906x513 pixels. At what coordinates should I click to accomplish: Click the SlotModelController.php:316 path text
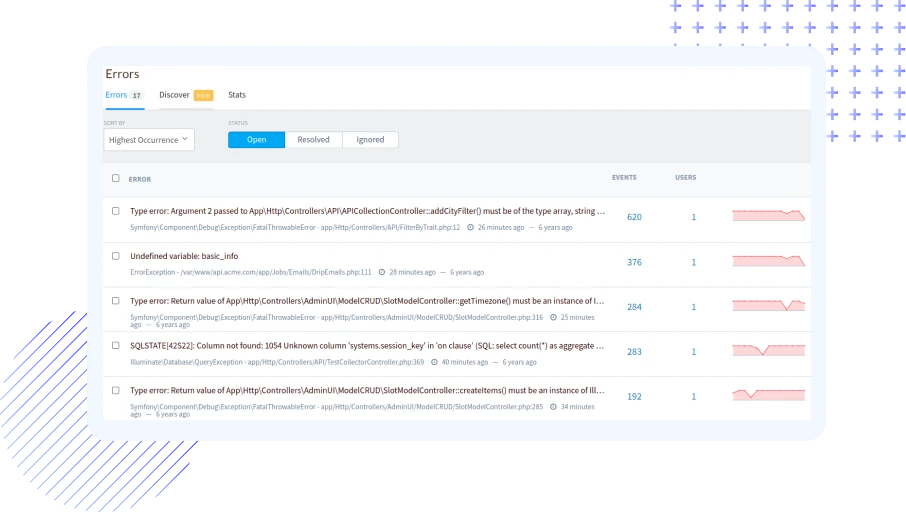tap(432, 317)
